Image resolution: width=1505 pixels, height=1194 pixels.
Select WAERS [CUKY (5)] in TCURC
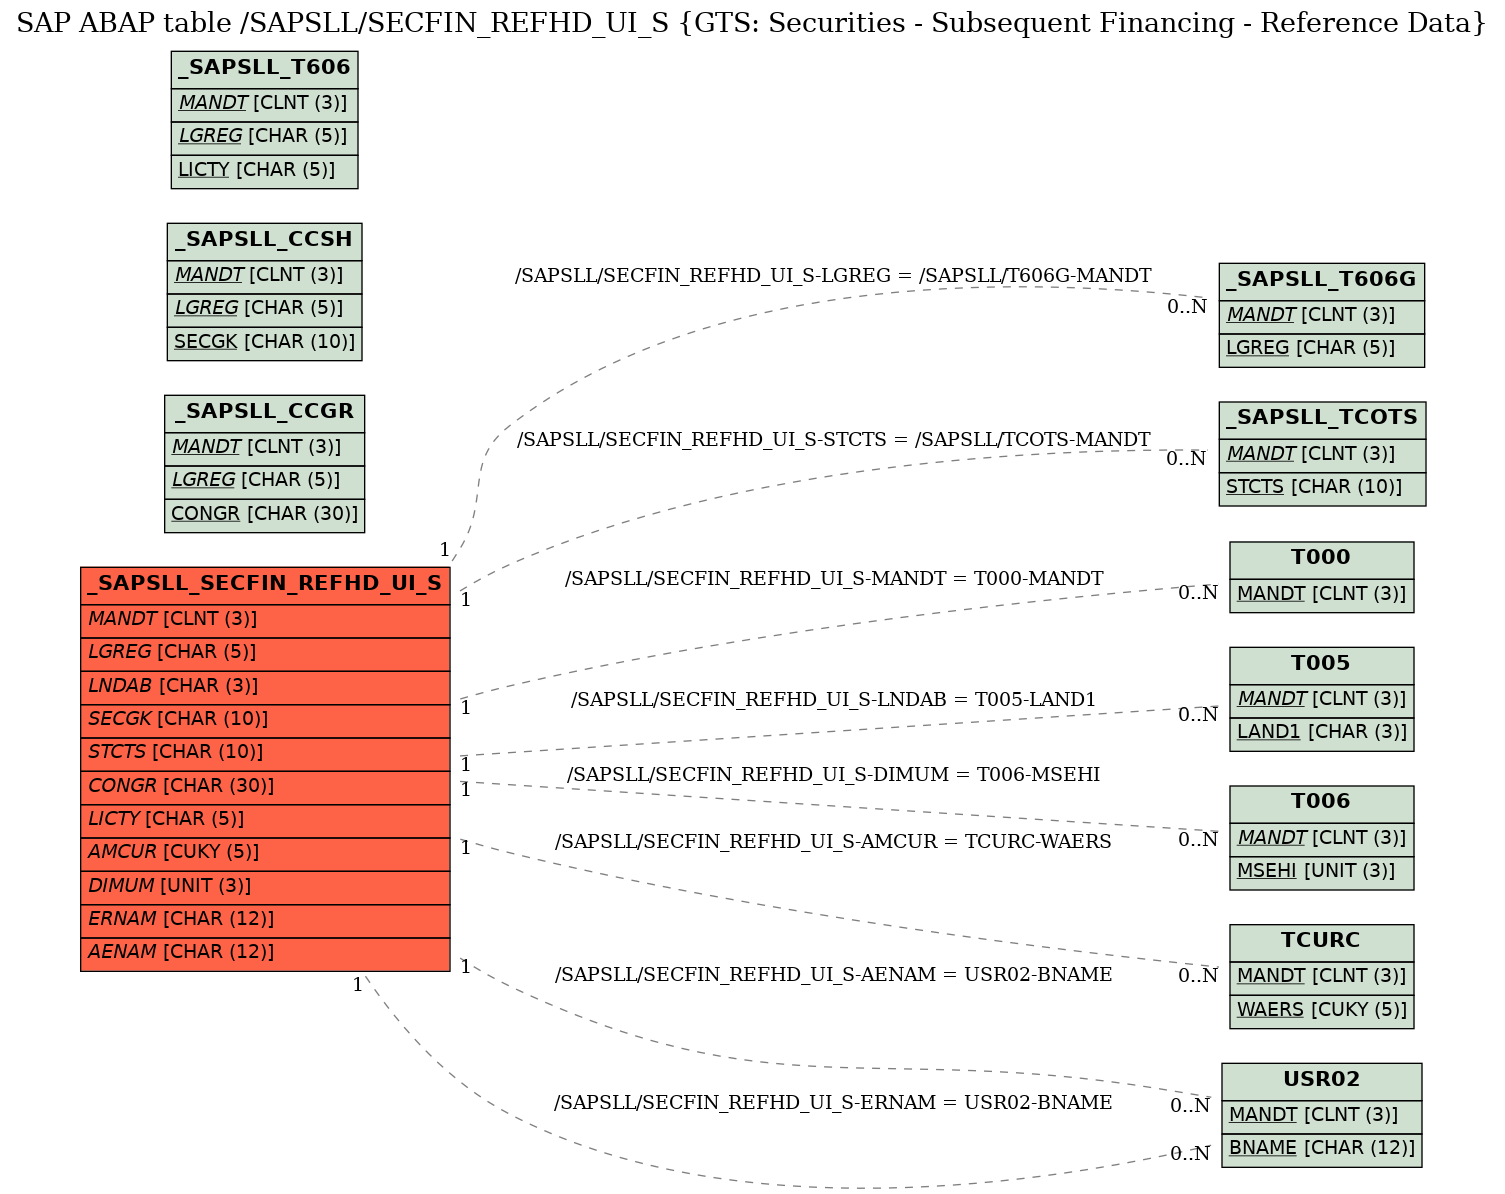click(1321, 1011)
